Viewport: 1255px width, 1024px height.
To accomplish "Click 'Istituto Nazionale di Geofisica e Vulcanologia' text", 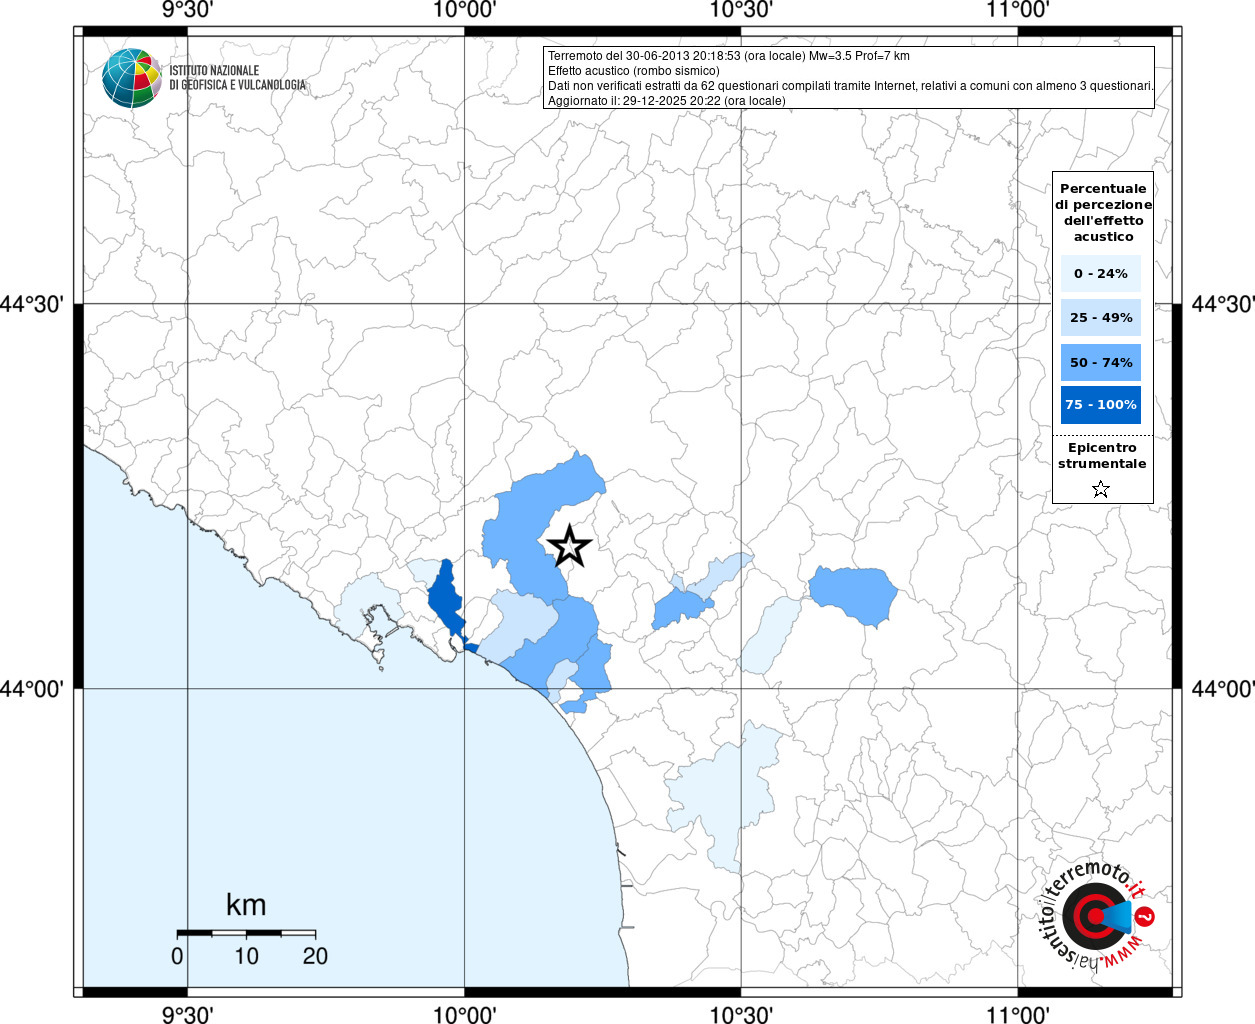I will [x=237, y=78].
